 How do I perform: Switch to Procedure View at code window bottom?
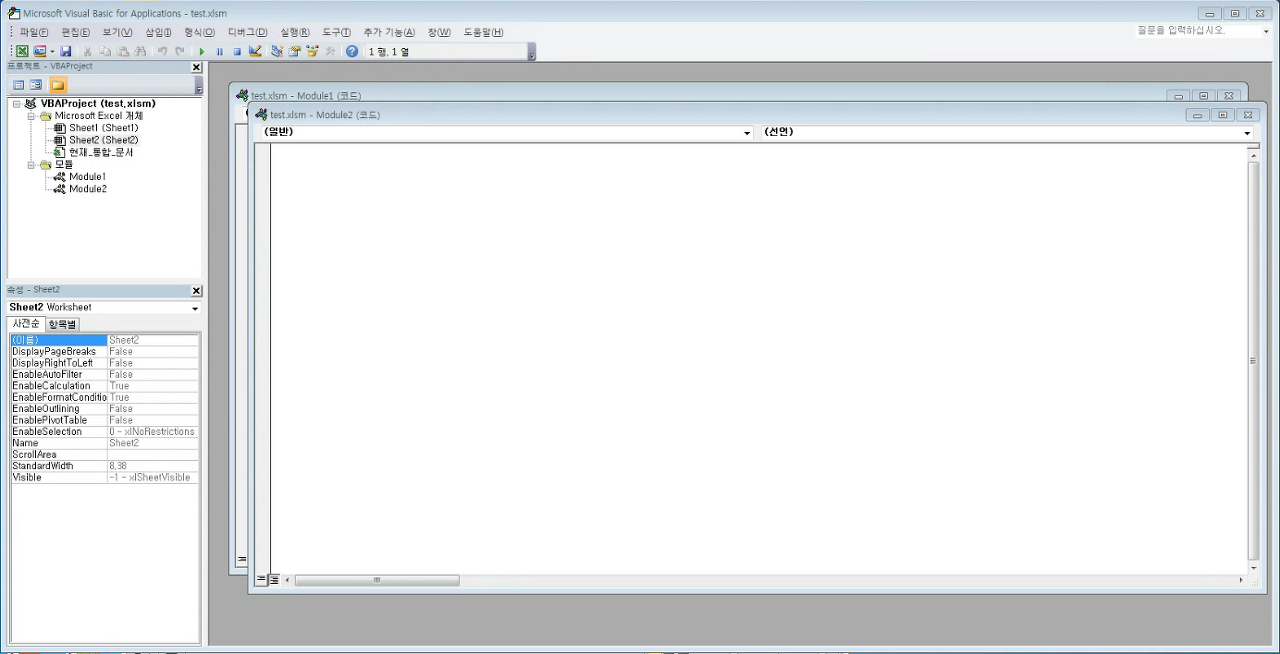tap(261, 579)
